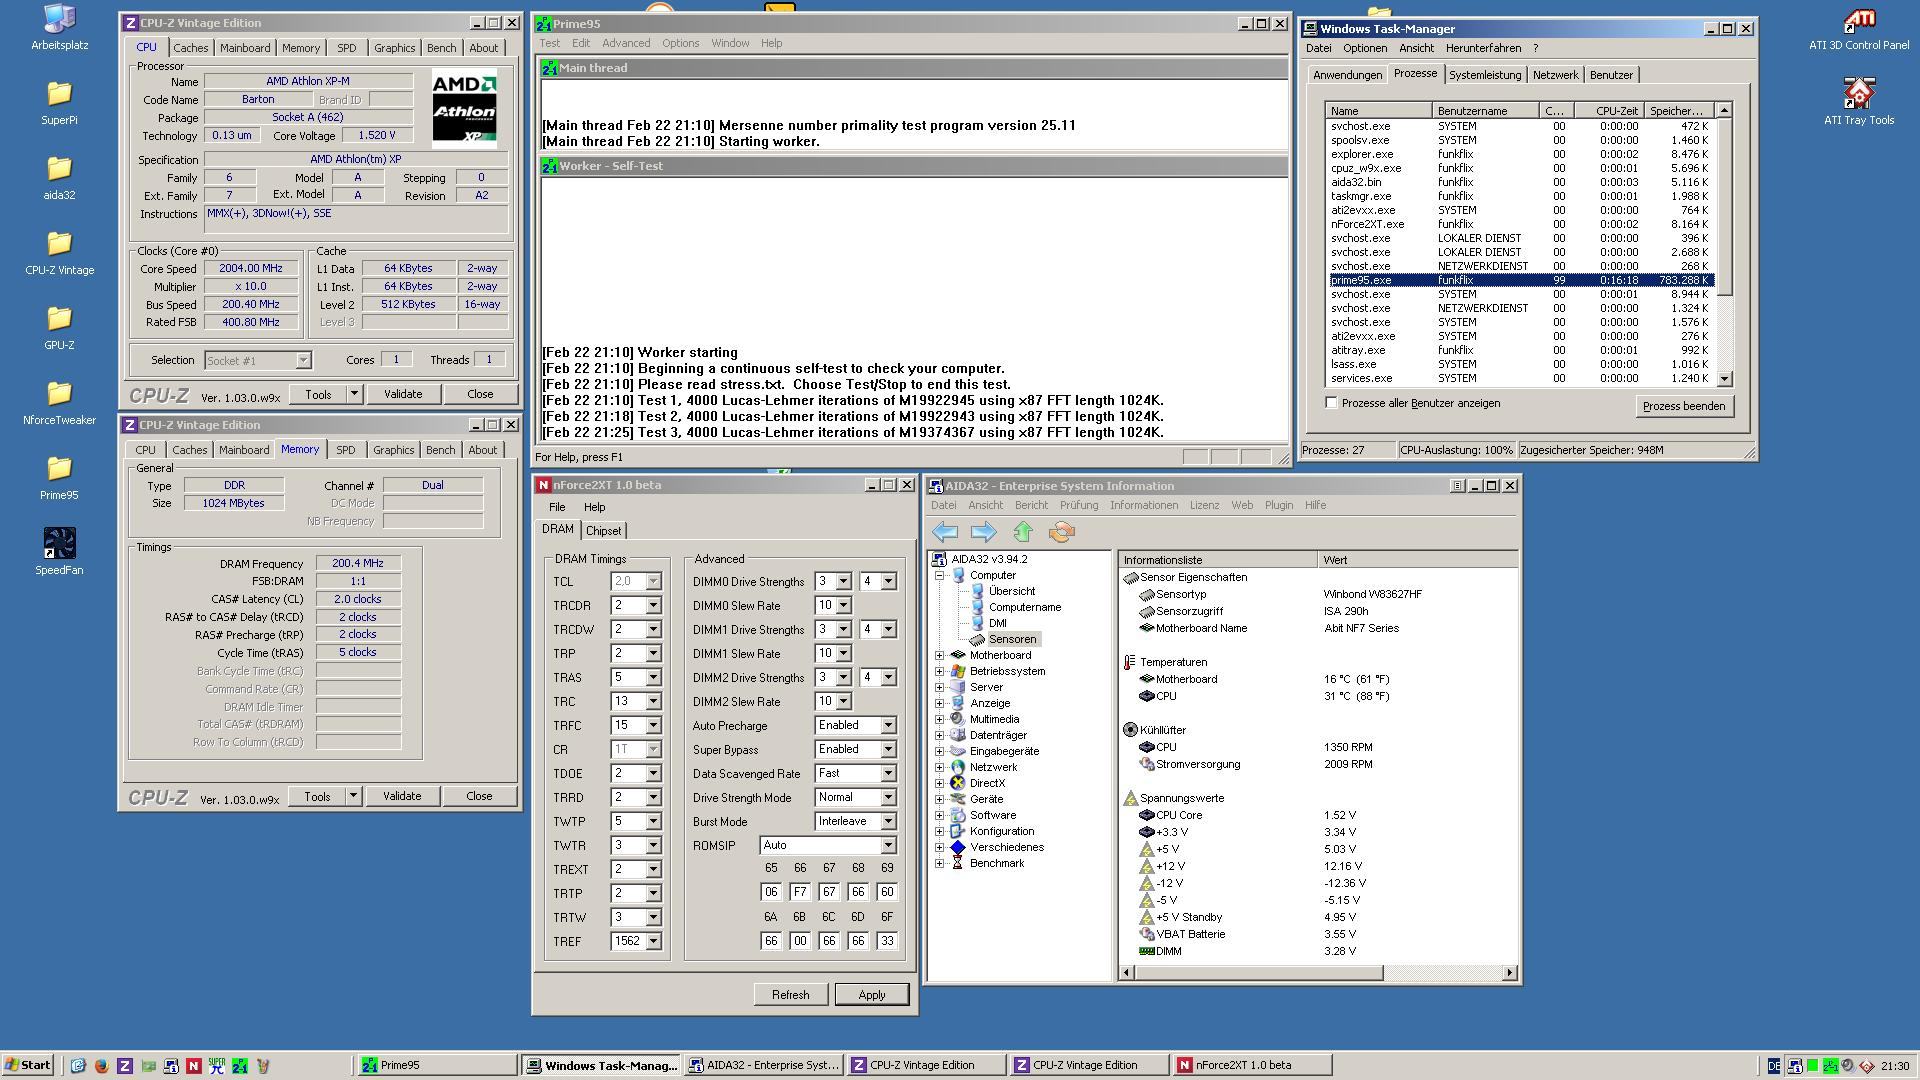Open Burst Mode dropdown

887,821
